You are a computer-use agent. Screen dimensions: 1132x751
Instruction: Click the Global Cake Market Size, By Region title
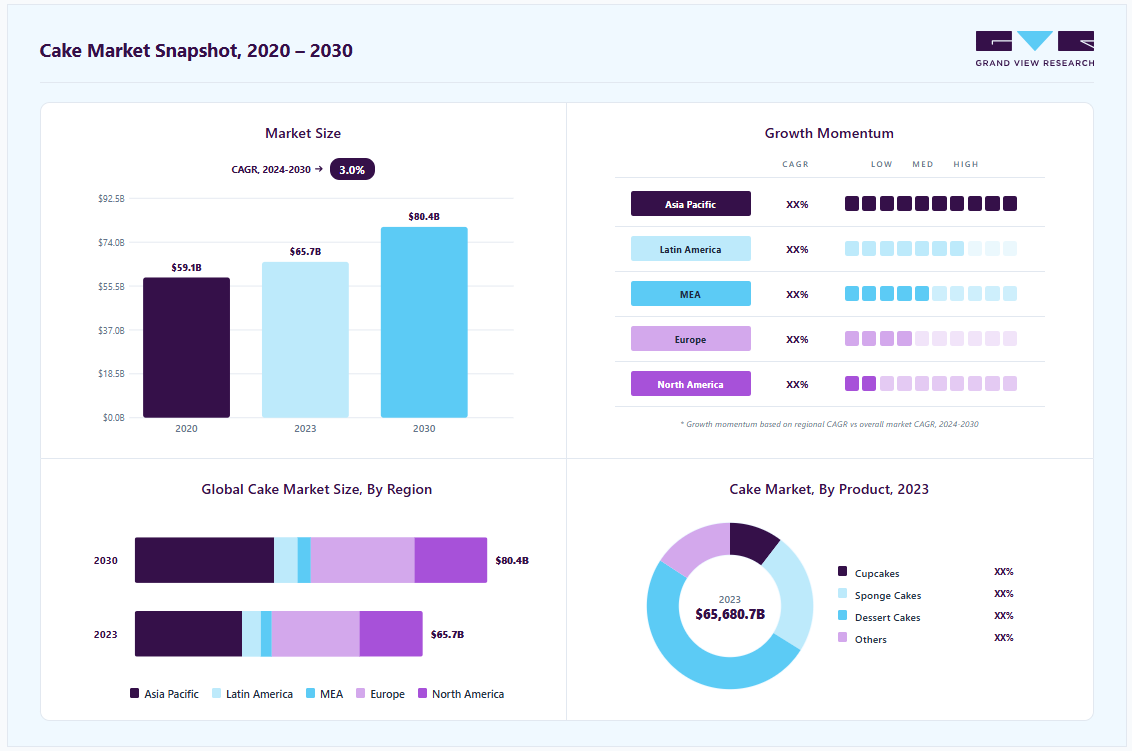(x=316, y=489)
